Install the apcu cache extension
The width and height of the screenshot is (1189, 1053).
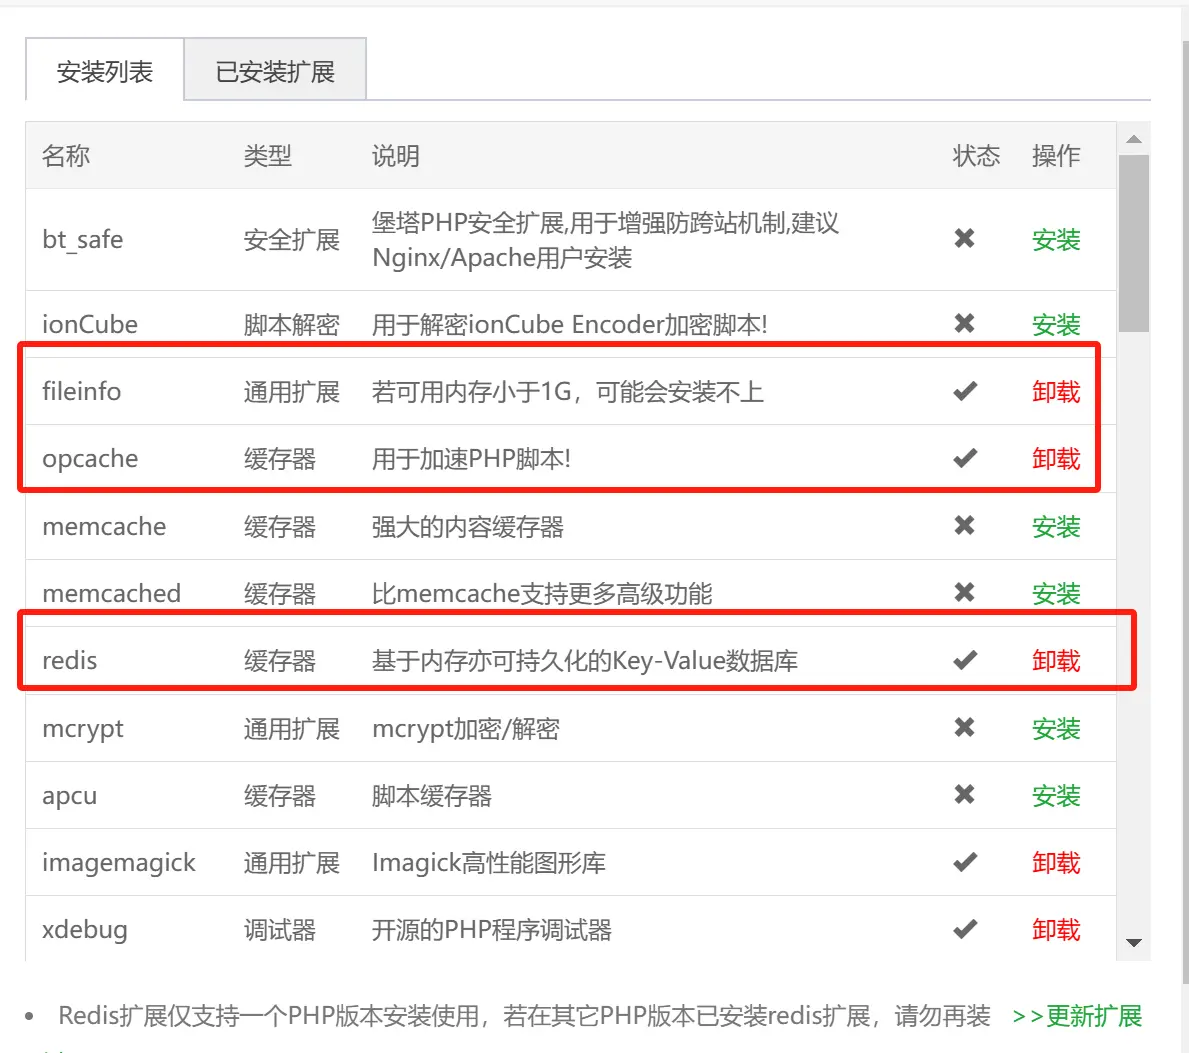[1055, 796]
